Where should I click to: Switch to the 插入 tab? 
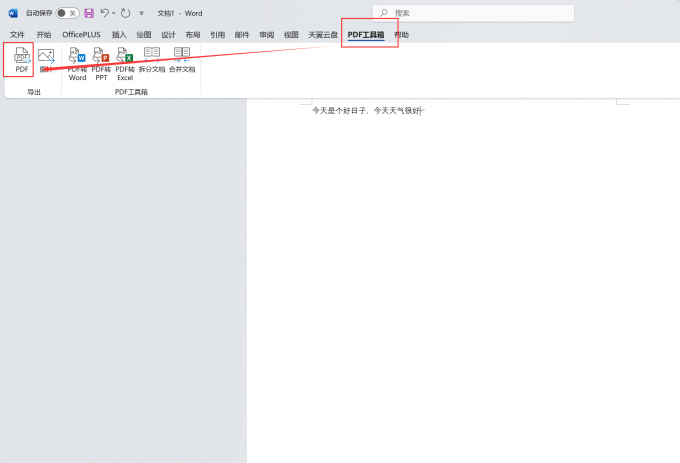point(119,35)
